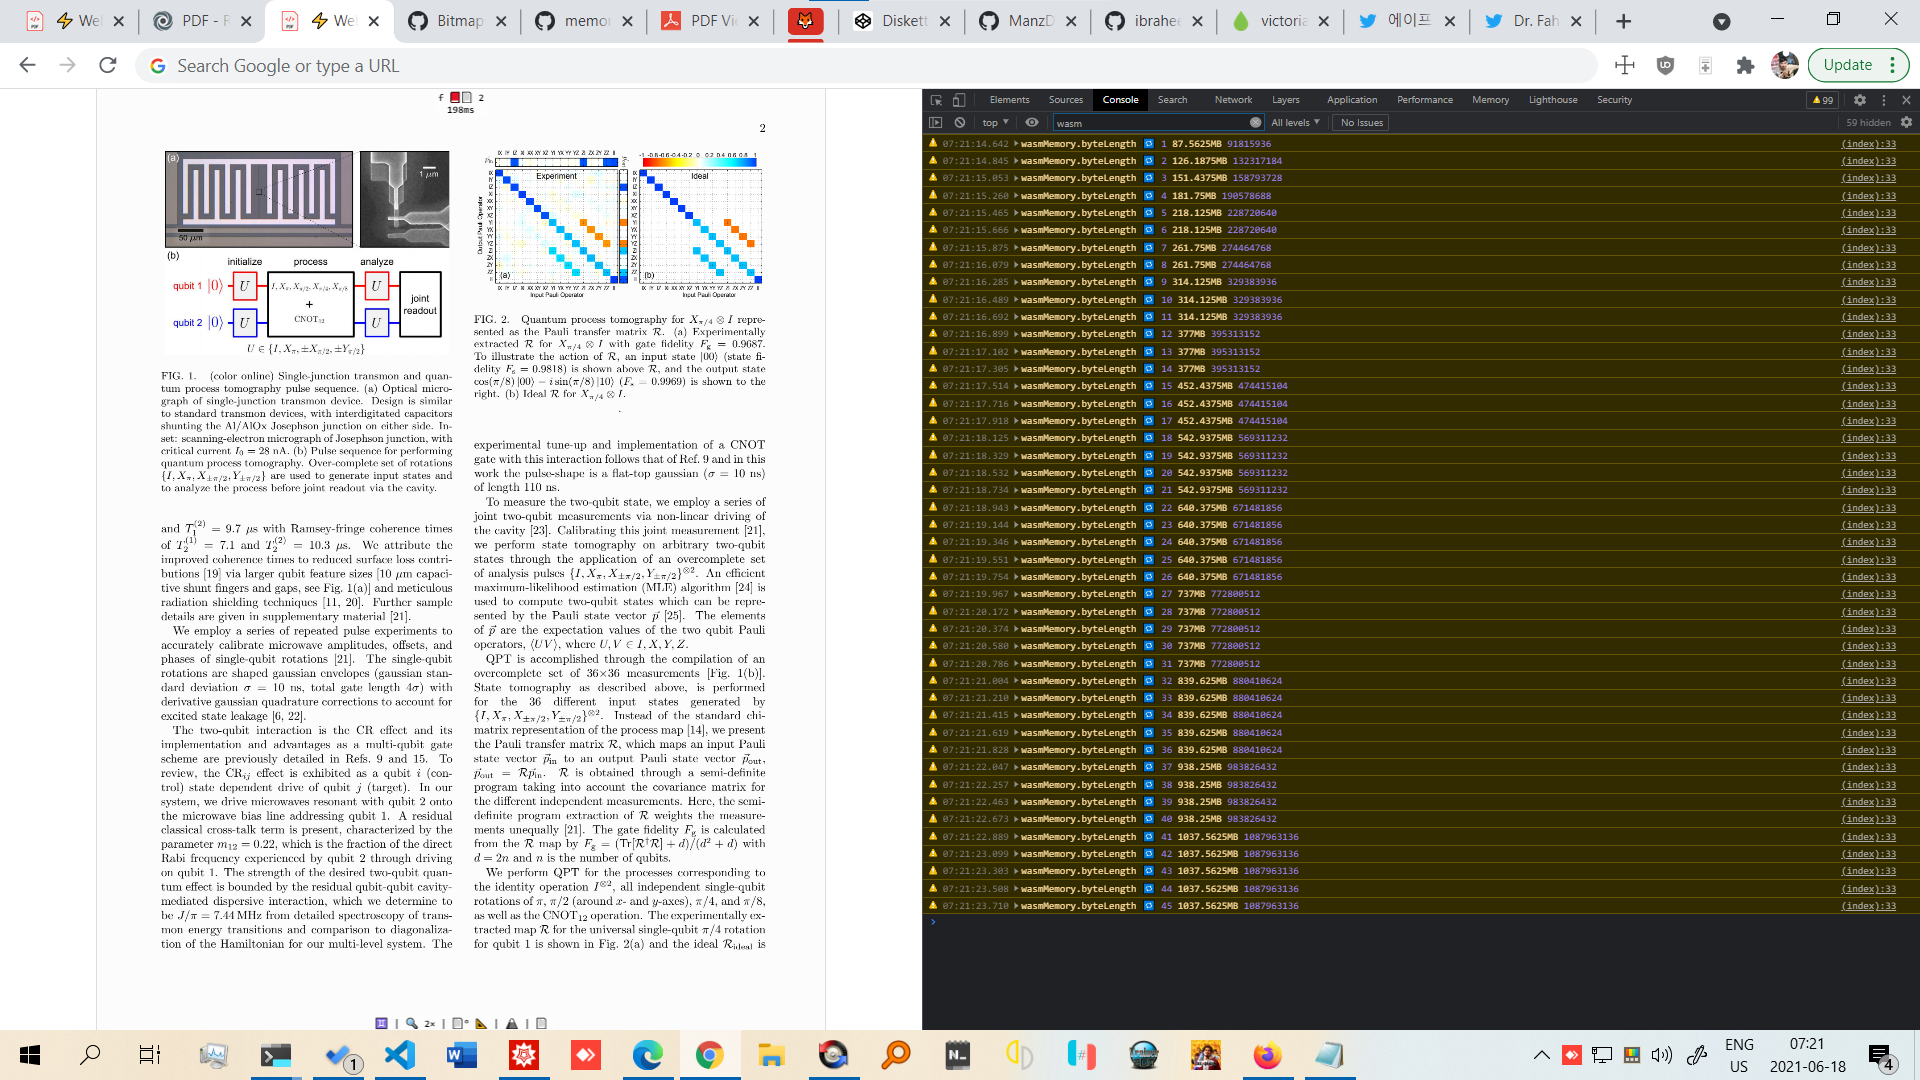The image size is (1920, 1080).
Task: Open the browser extensions puzzle icon
Action: tap(1745, 65)
